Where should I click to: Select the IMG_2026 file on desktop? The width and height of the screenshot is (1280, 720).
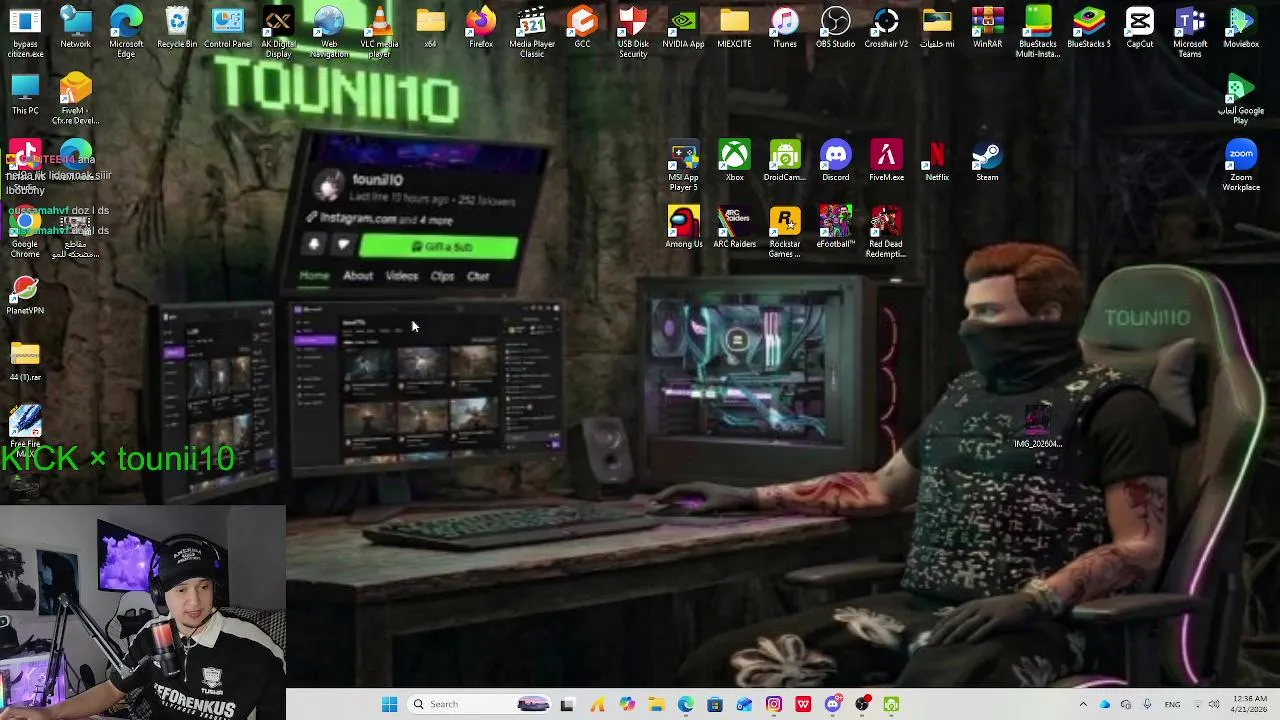pos(1038,427)
